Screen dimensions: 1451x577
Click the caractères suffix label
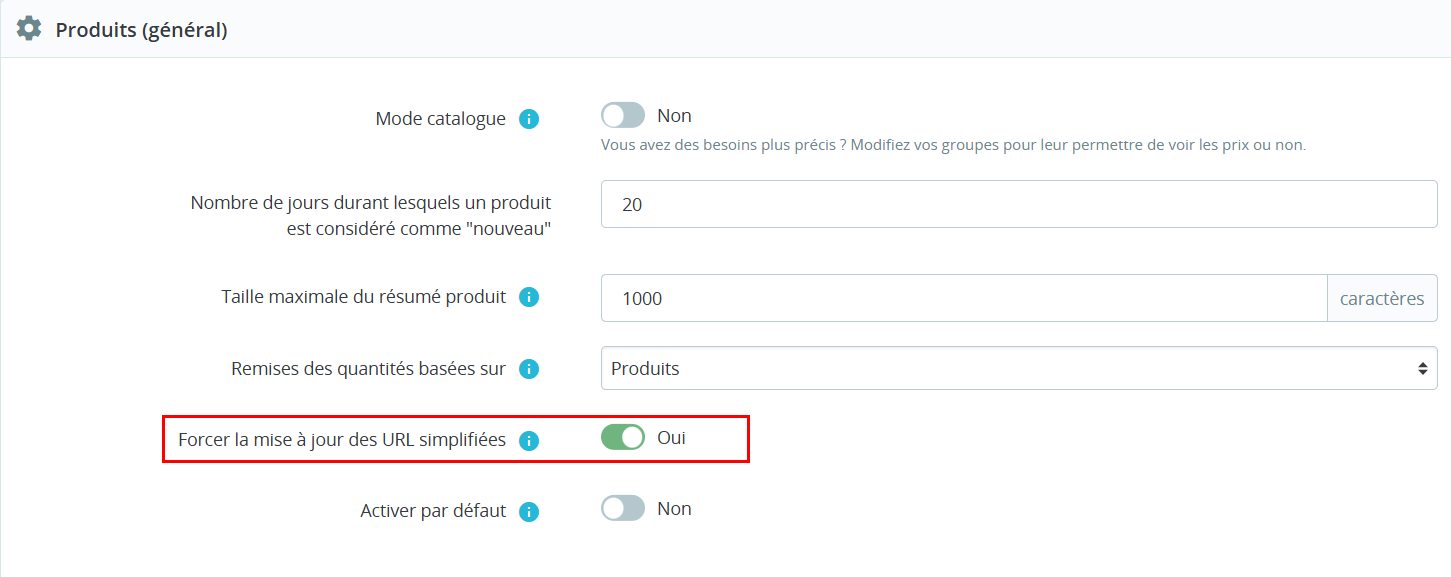coord(1382,298)
